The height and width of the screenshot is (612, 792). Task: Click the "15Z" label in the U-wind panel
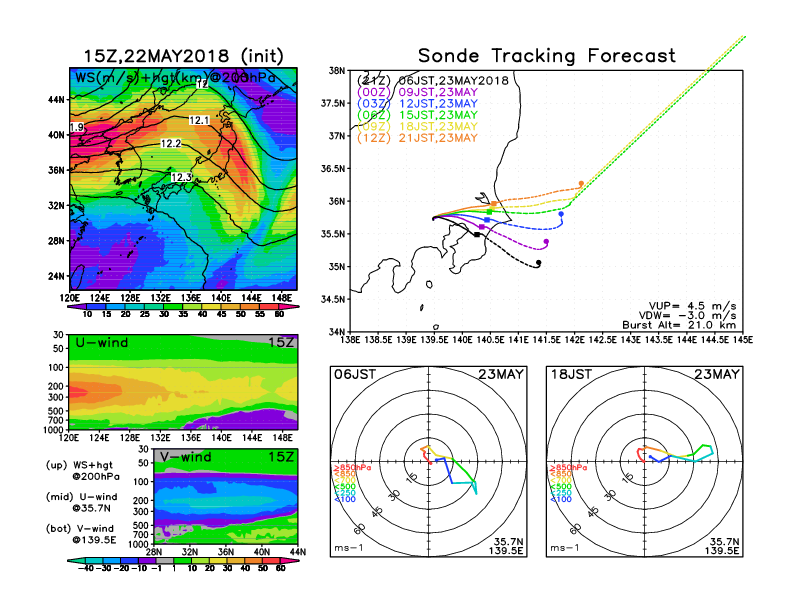tap(281, 342)
